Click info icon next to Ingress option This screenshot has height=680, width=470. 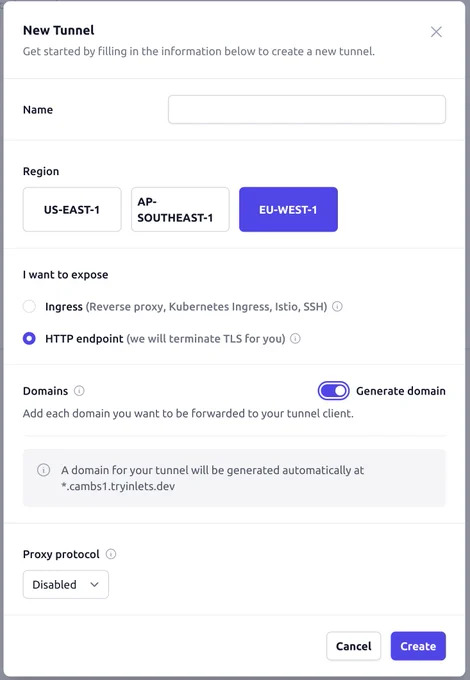coord(337,307)
